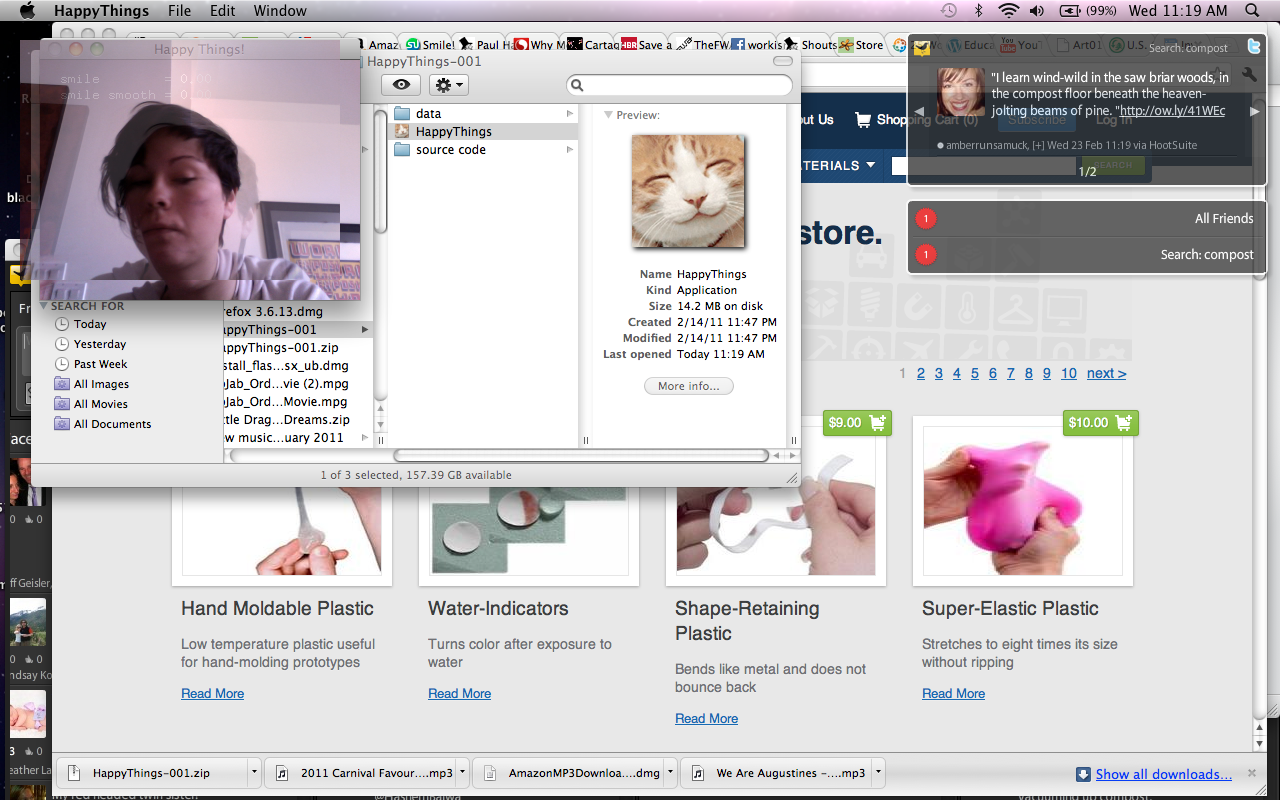Open dropdown arrow for HappyThings-001.zip download
Screen dimensions: 1280x800
255,773
